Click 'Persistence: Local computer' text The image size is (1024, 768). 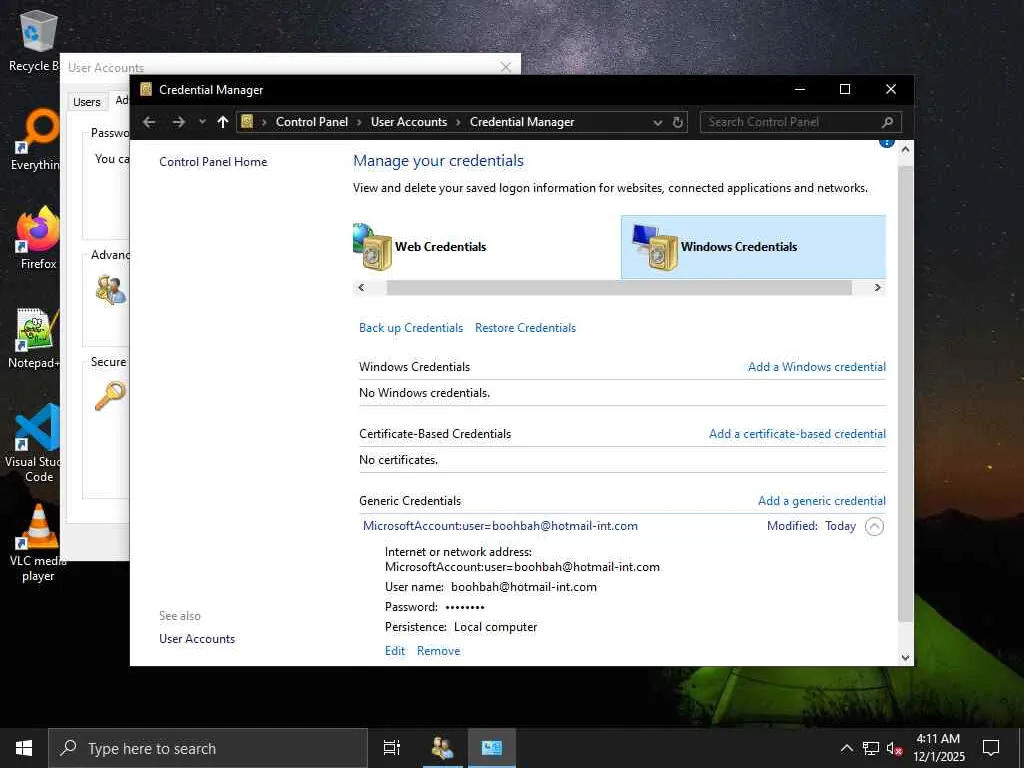(460, 628)
